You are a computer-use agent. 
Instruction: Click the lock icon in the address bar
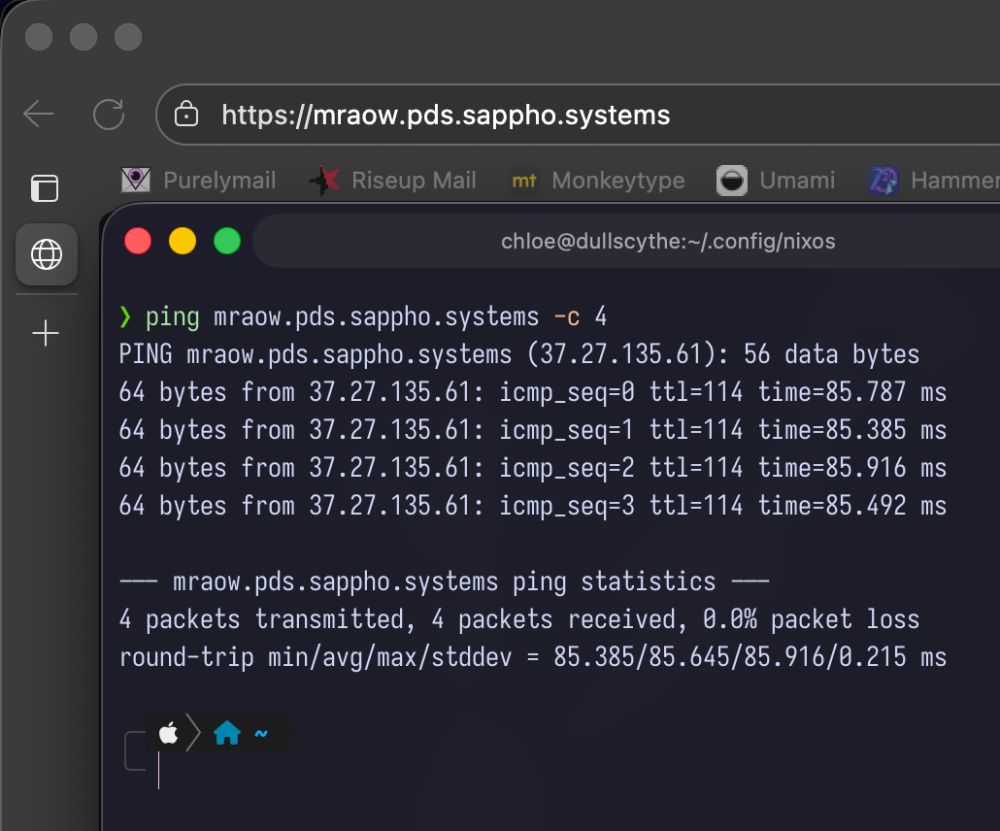pos(186,114)
